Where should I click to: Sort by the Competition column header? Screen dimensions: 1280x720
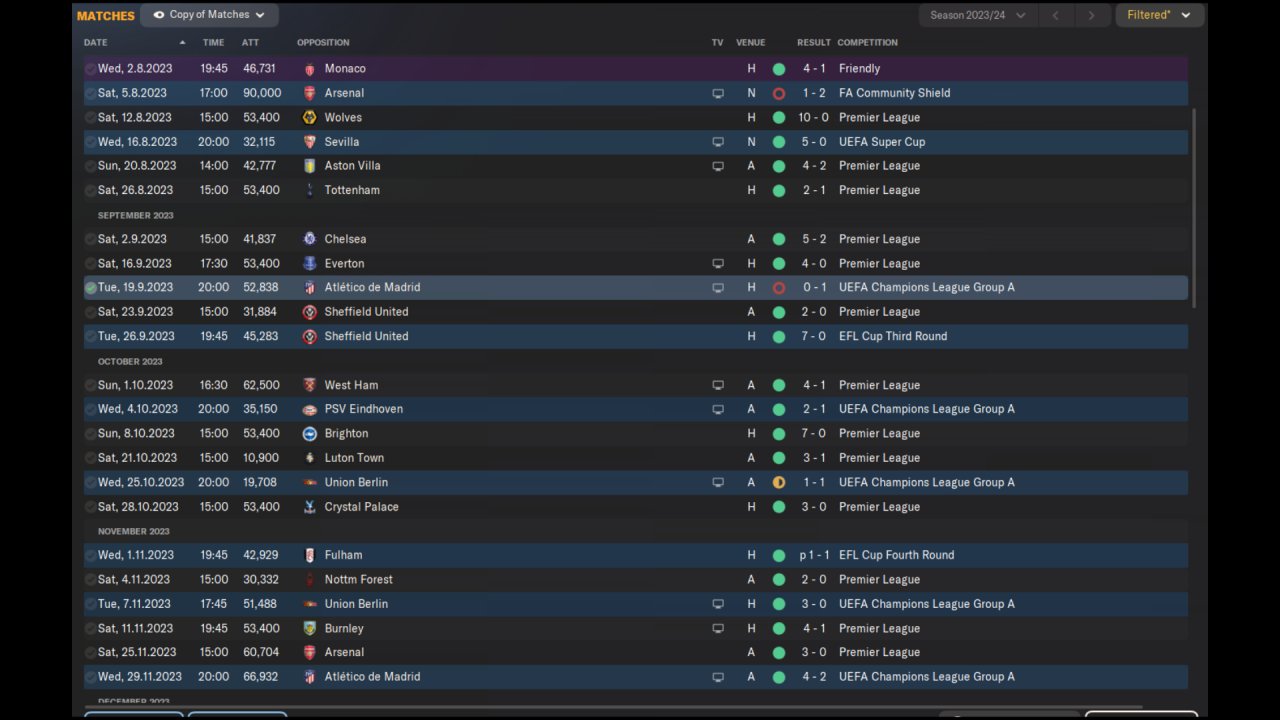(x=867, y=42)
